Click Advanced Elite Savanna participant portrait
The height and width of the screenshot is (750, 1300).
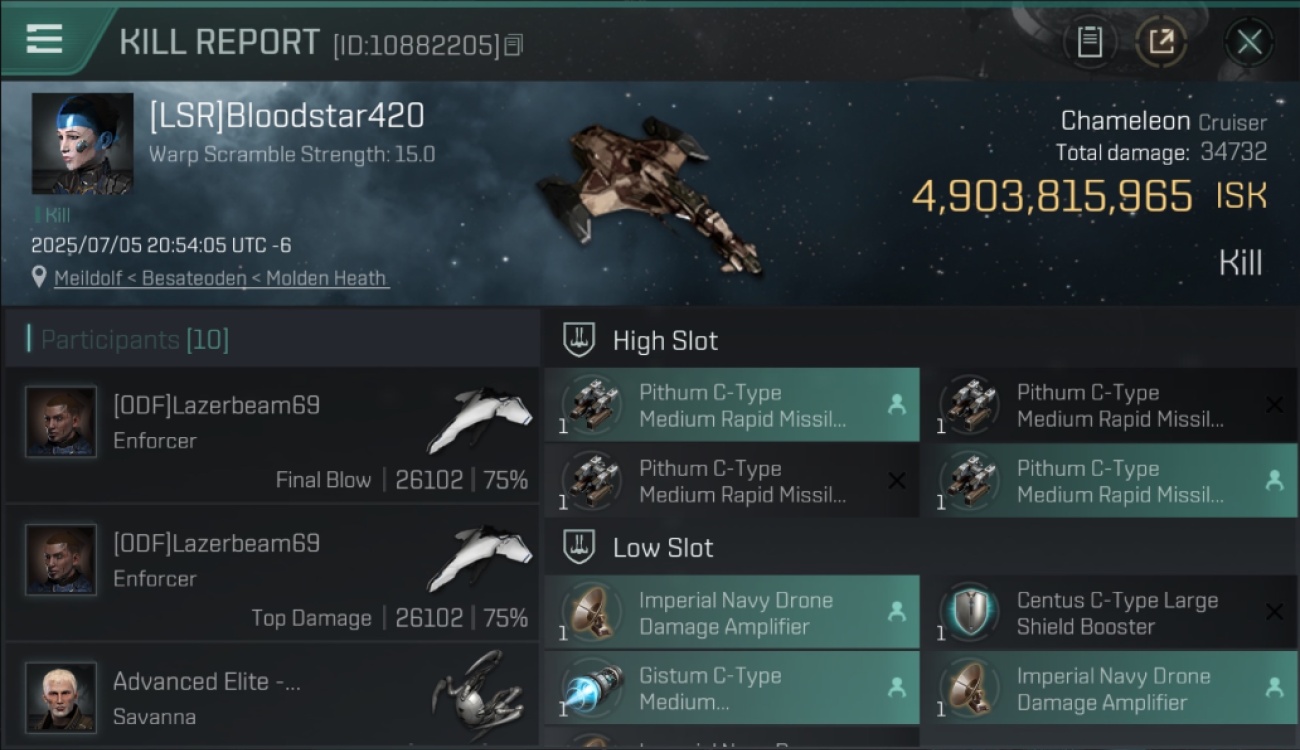(x=61, y=697)
